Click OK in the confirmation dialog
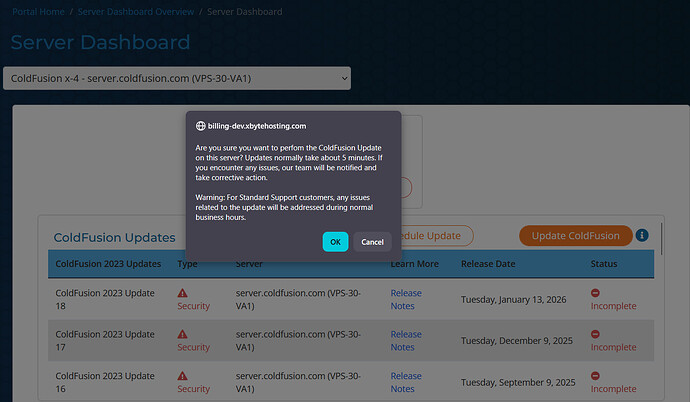 tap(335, 242)
